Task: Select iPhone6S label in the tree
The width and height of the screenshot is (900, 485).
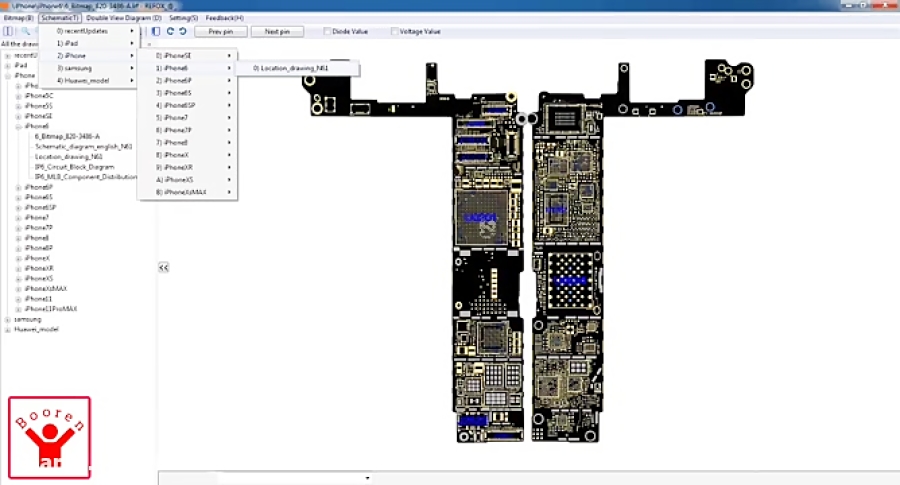Action: [38, 197]
